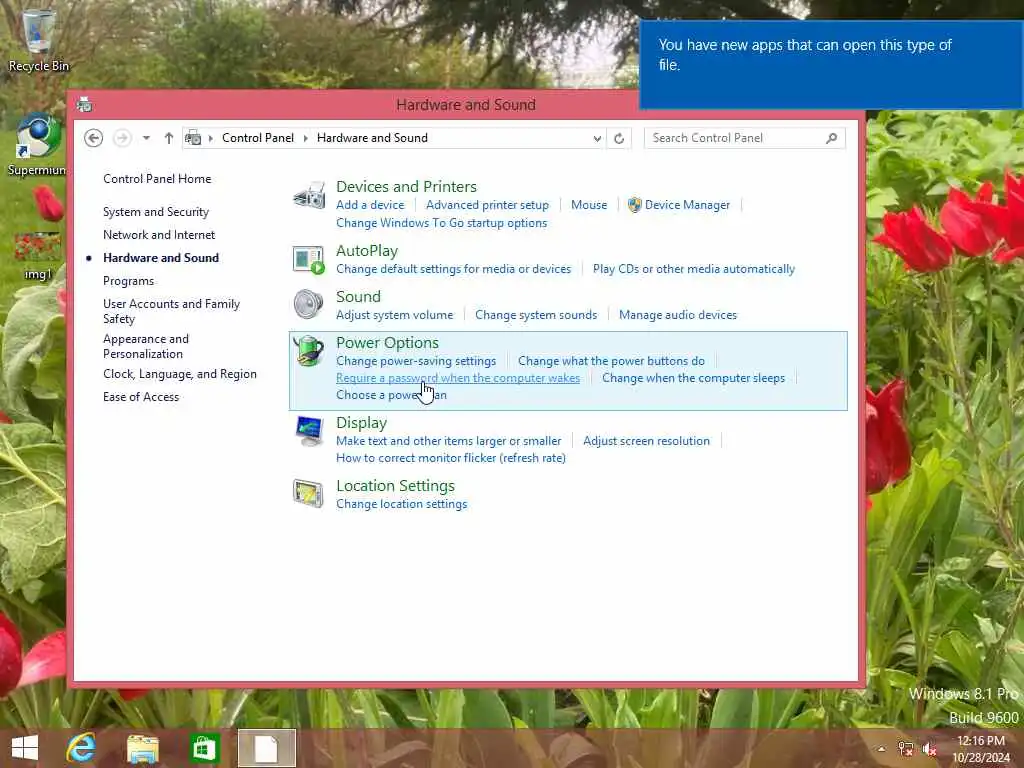Open the Devices and Printers heading
The width and height of the screenshot is (1024, 768).
pos(406,186)
